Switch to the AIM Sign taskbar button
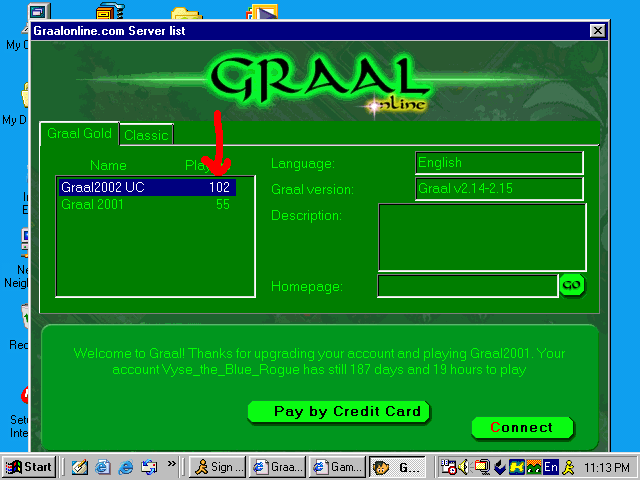640x480 pixels. (218, 467)
